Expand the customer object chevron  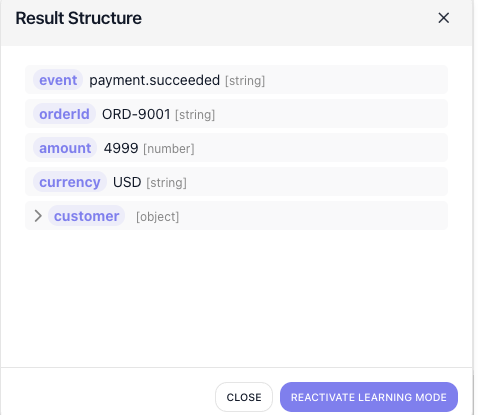tap(38, 216)
